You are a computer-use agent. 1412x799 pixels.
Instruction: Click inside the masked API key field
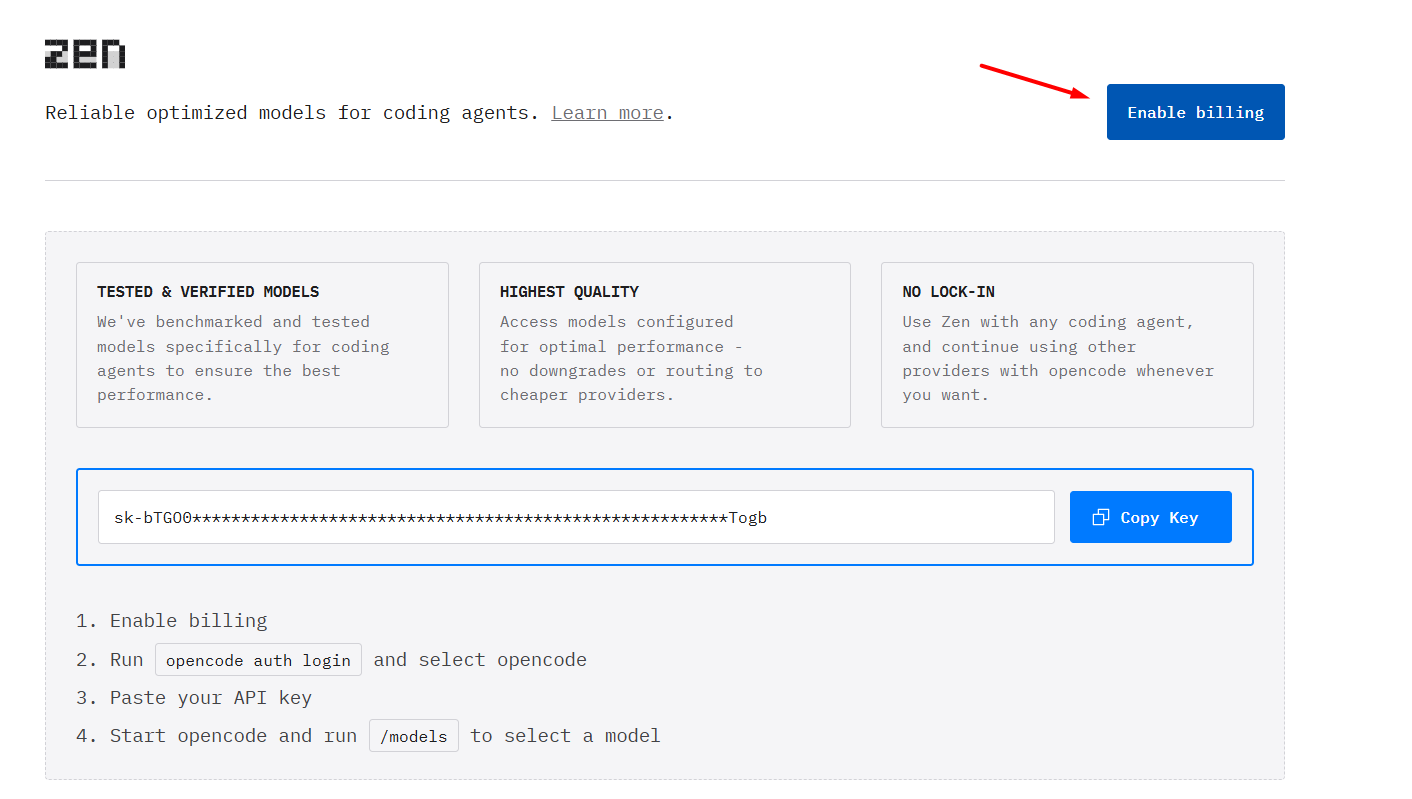575,517
